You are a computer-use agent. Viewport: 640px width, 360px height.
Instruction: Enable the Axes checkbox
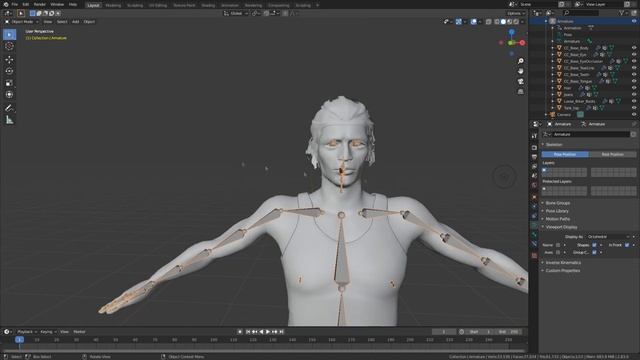558,253
